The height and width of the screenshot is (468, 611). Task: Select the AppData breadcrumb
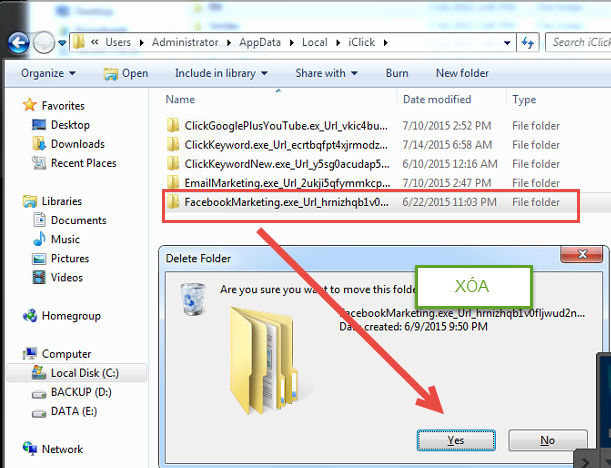pos(260,42)
